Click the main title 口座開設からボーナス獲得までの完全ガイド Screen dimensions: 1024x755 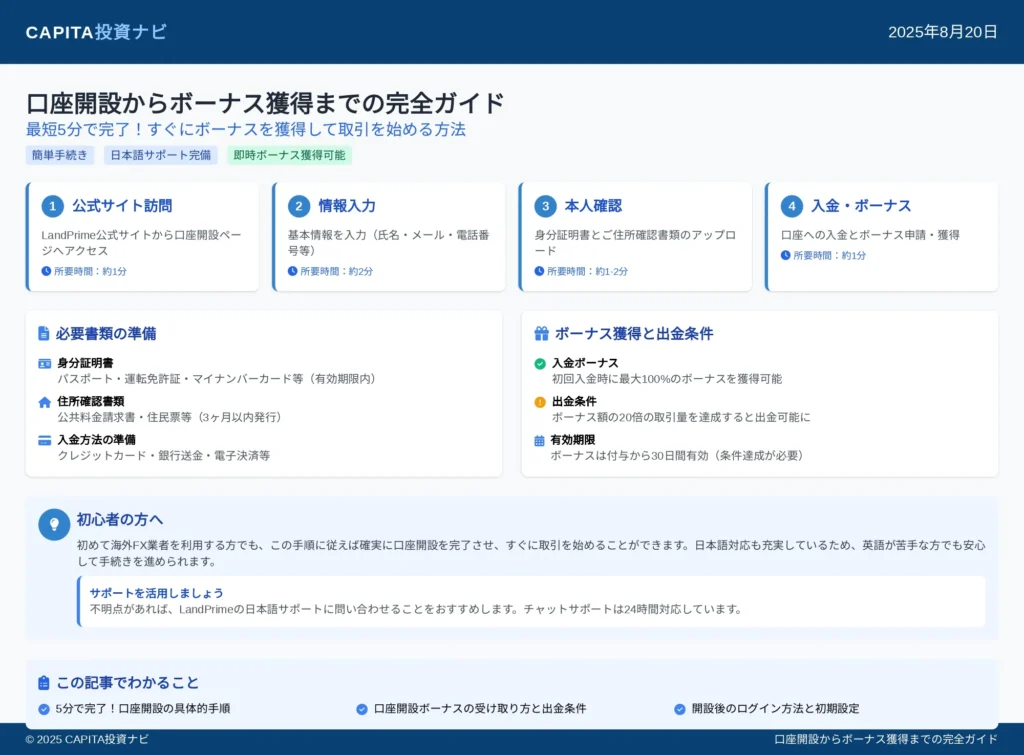(265, 103)
